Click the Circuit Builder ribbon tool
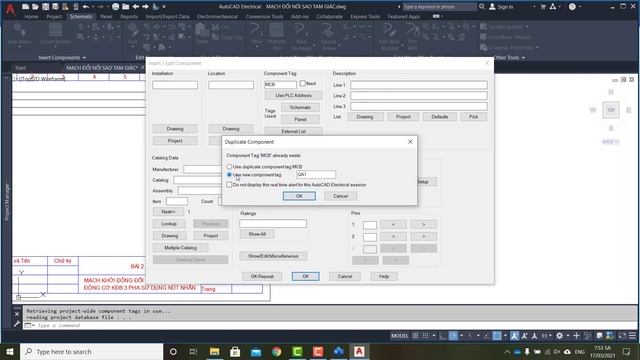This screenshot has height=360, width=640. coord(56,34)
